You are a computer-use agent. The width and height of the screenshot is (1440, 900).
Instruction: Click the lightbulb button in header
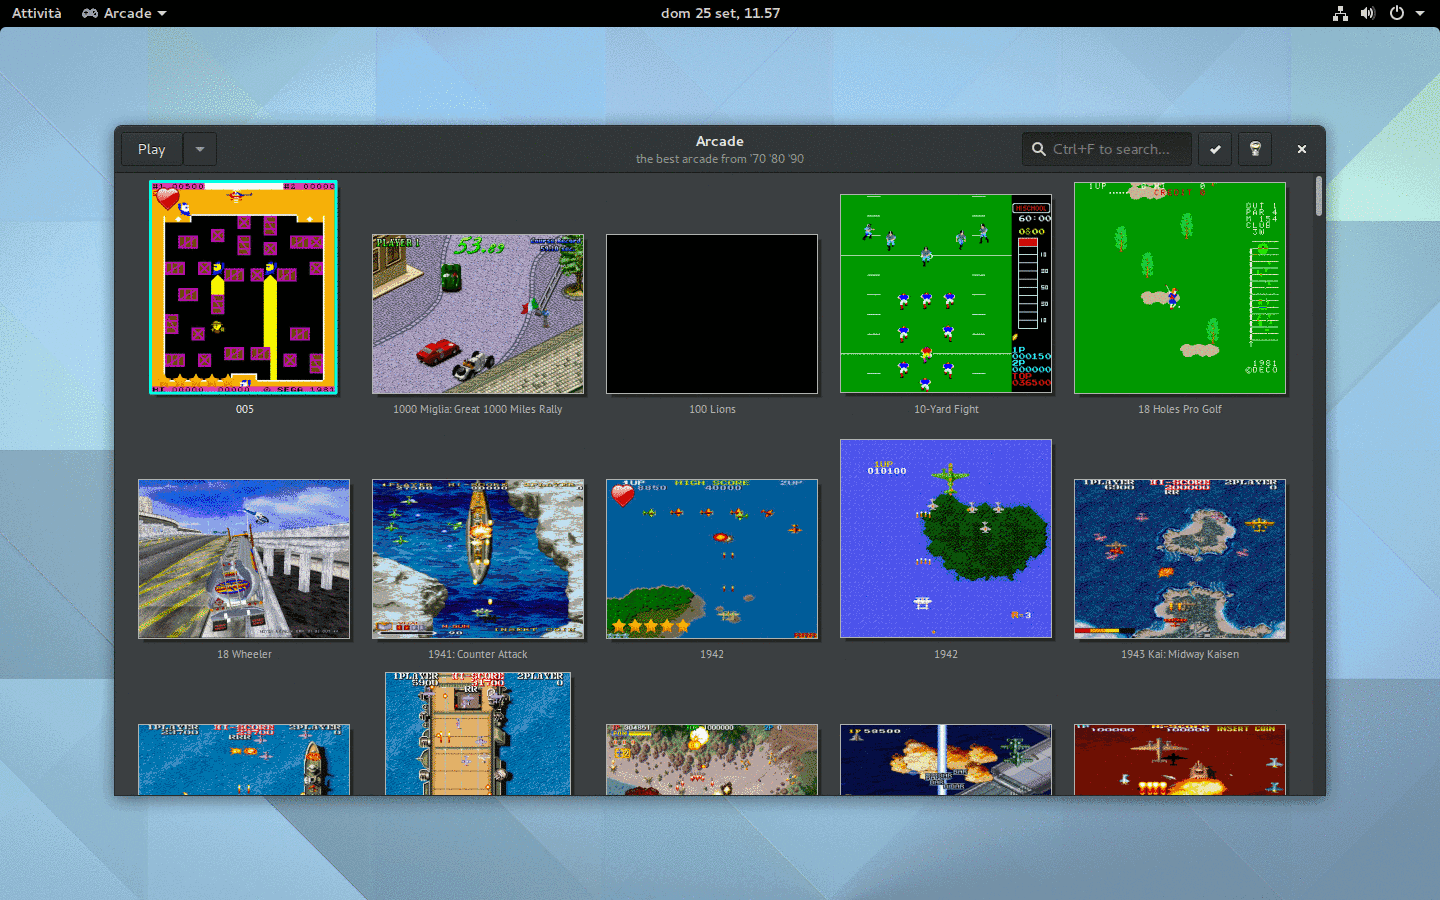click(1255, 149)
